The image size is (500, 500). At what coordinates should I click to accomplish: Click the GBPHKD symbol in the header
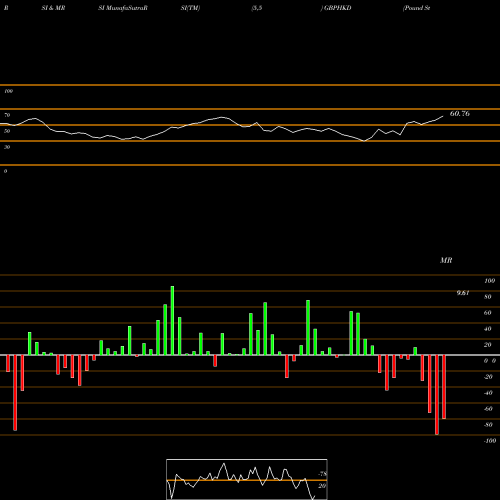338,8
